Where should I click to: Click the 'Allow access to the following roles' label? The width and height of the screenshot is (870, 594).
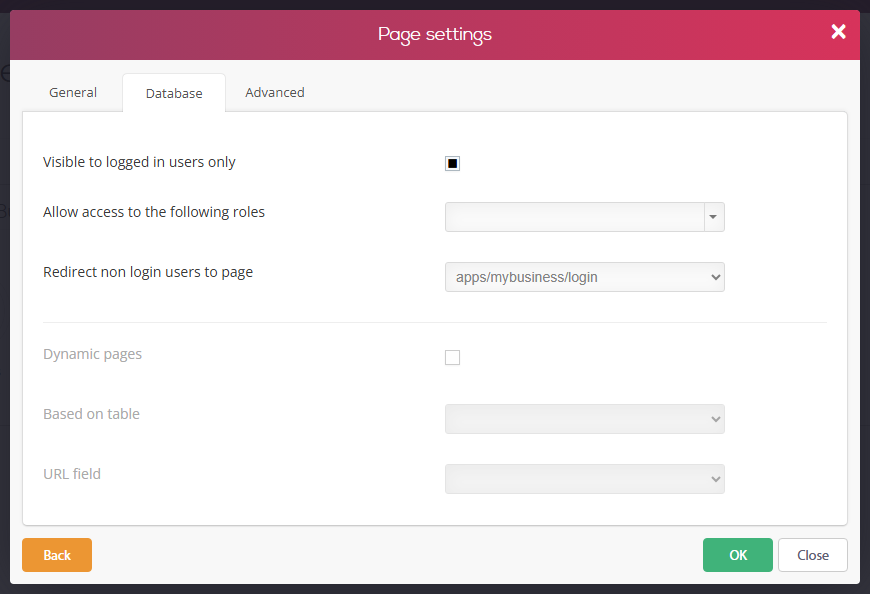pos(154,212)
